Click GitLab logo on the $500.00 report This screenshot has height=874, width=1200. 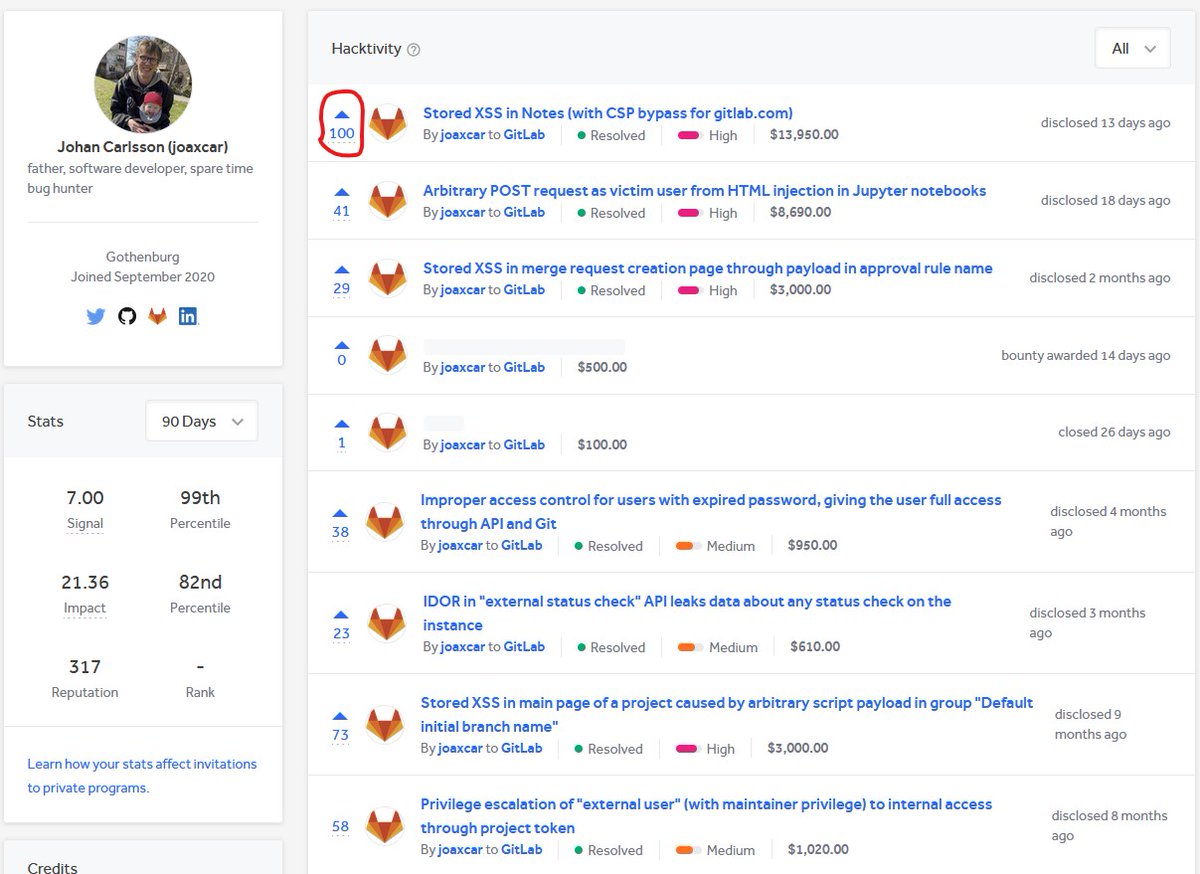[387, 355]
